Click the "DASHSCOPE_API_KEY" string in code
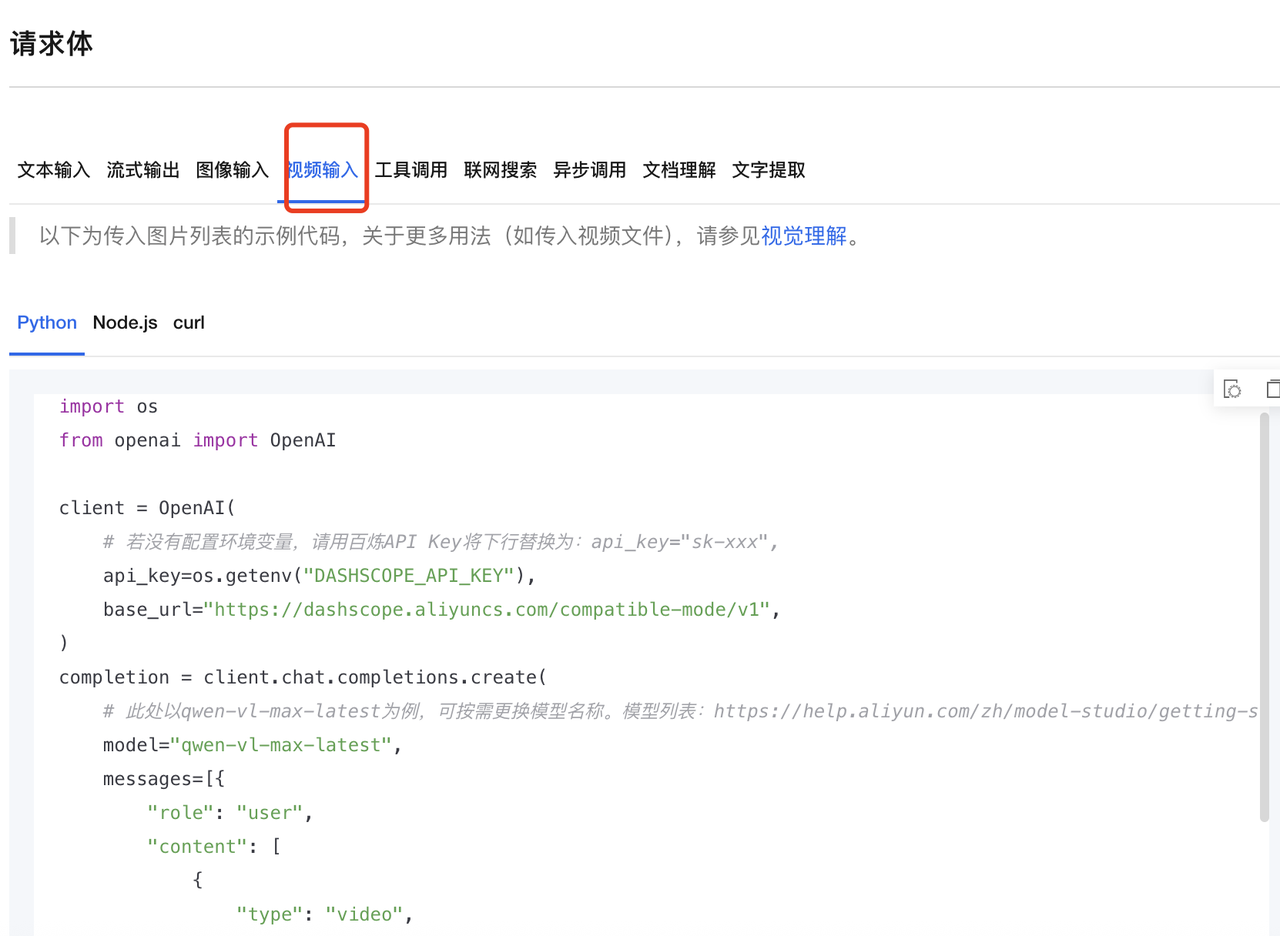The width and height of the screenshot is (1280, 936). coord(409,575)
